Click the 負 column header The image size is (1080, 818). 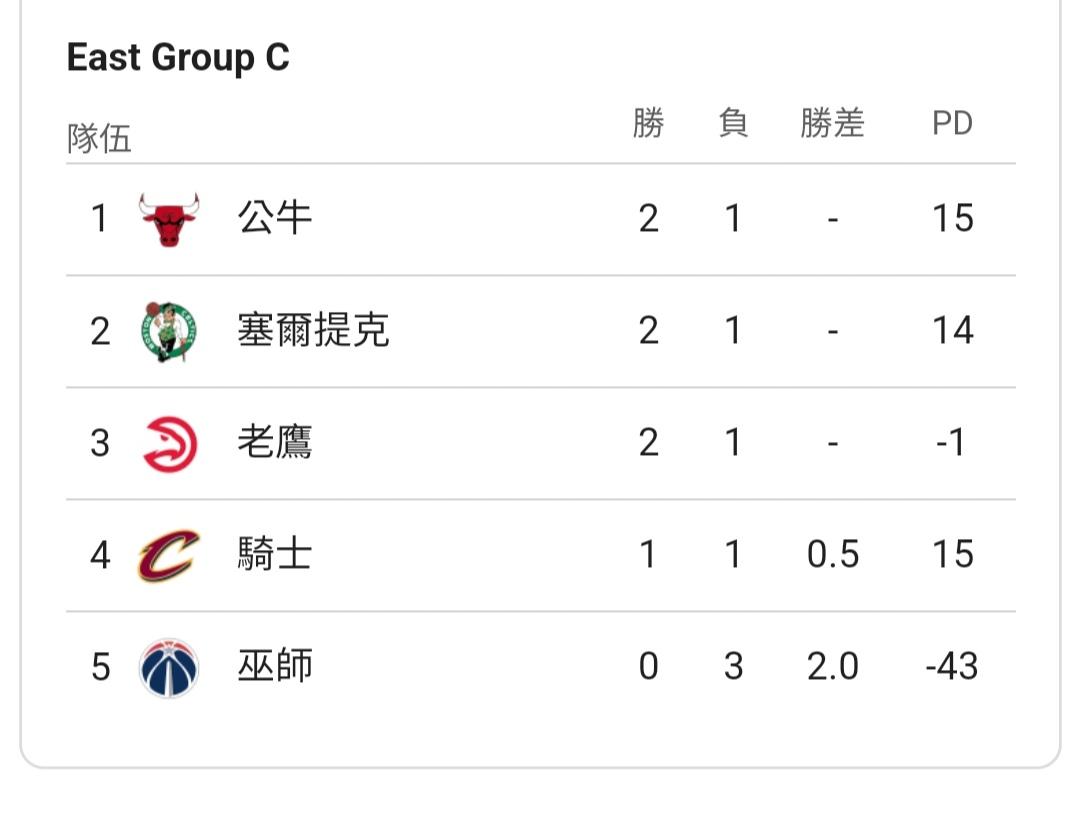pyautogui.click(x=734, y=123)
